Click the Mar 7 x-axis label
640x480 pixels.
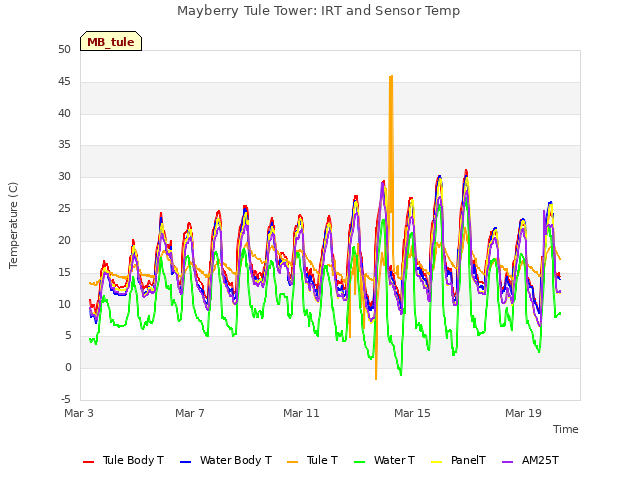[190, 413]
